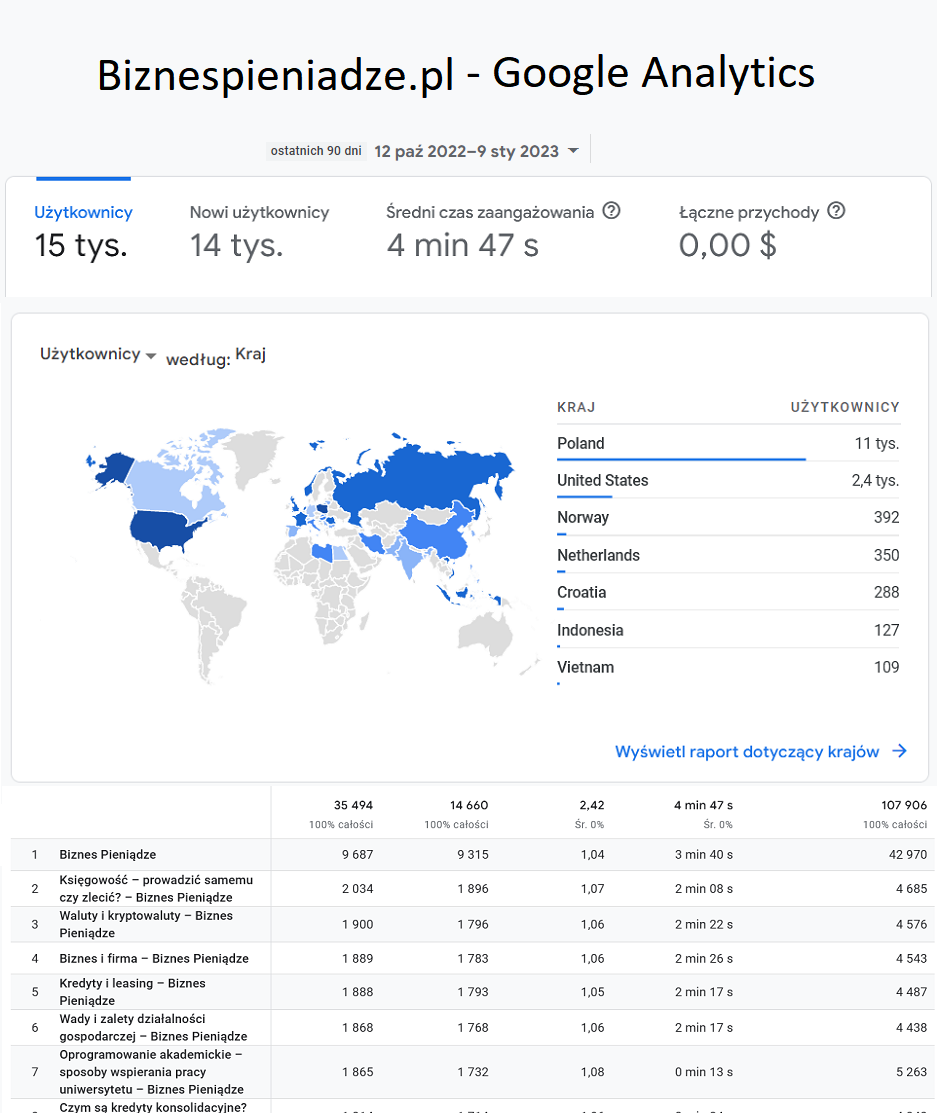
Task: Open help for Średni czas zaangażowania
Action: pos(611,211)
